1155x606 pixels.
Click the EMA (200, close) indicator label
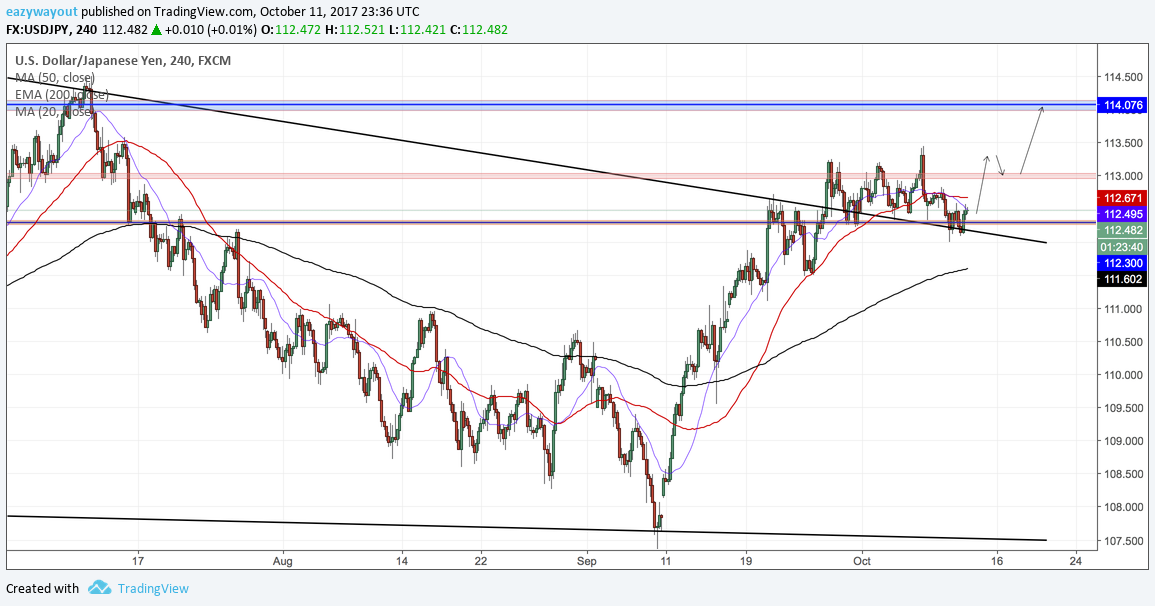click(x=61, y=95)
